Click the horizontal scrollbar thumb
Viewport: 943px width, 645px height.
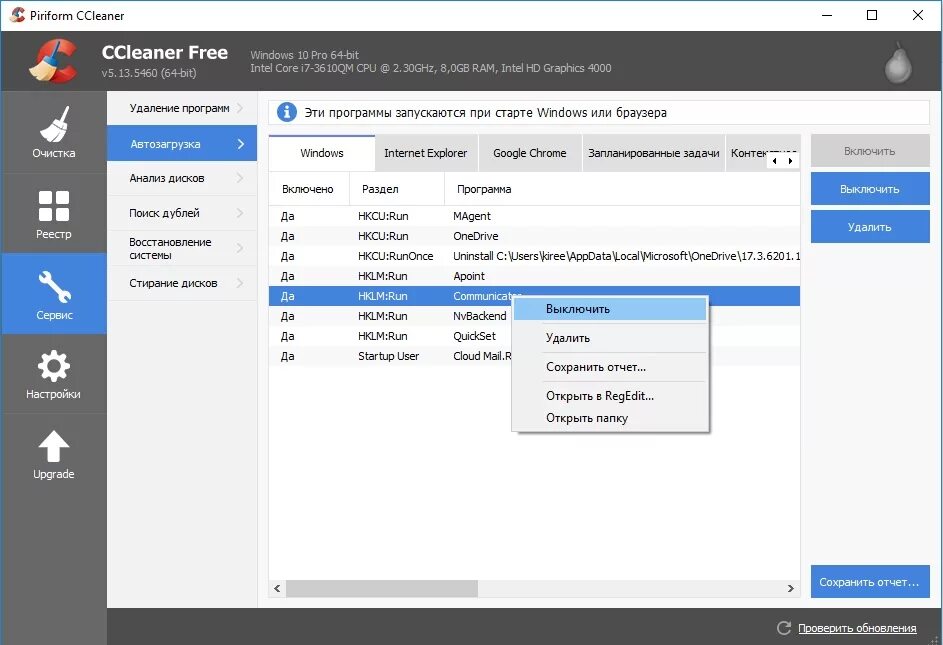click(x=382, y=588)
